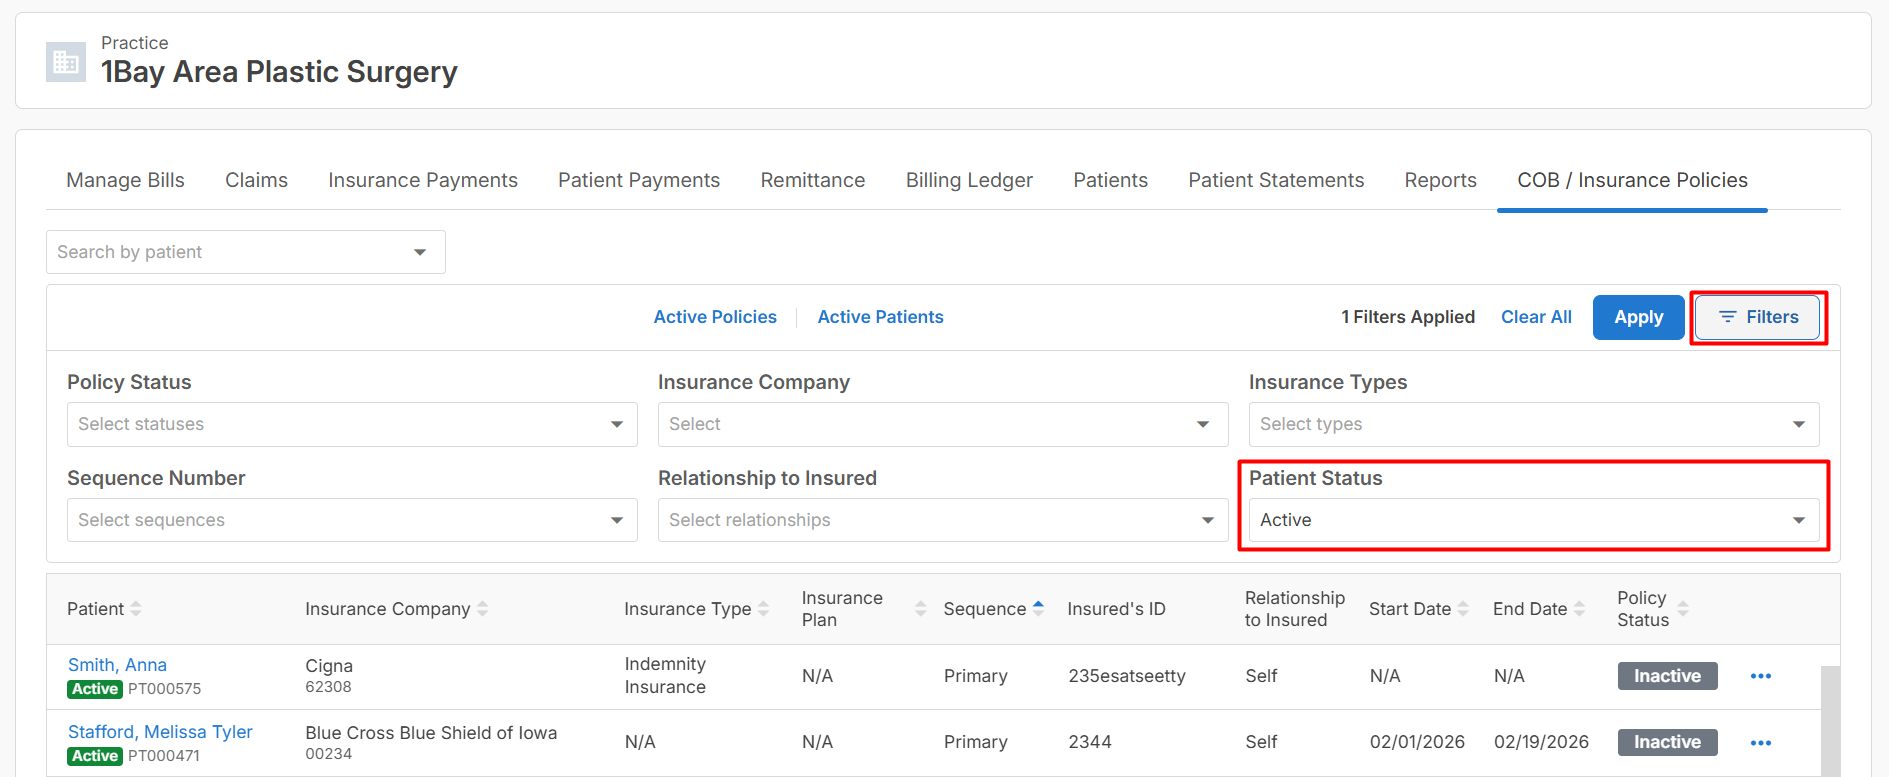
Task: Toggle the Filters panel button
Action: pyautogui.click(x=1757, y=317)
